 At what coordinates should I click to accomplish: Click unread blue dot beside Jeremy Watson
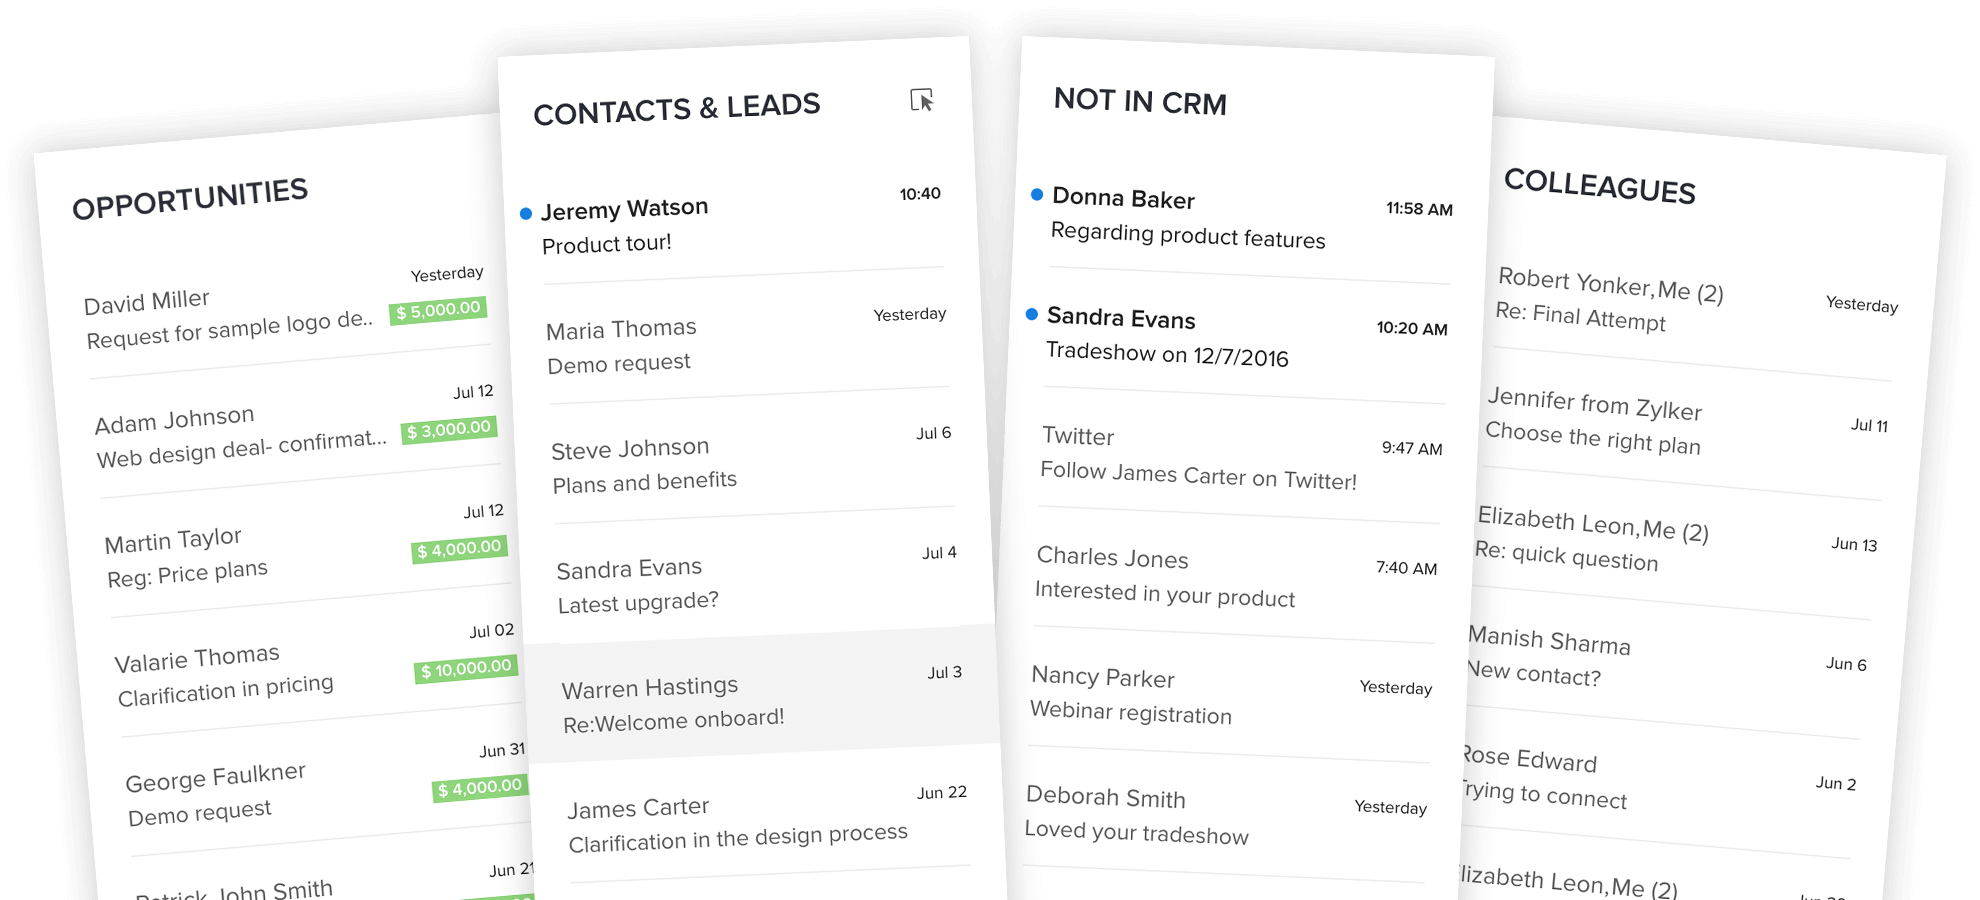point(526,213)
